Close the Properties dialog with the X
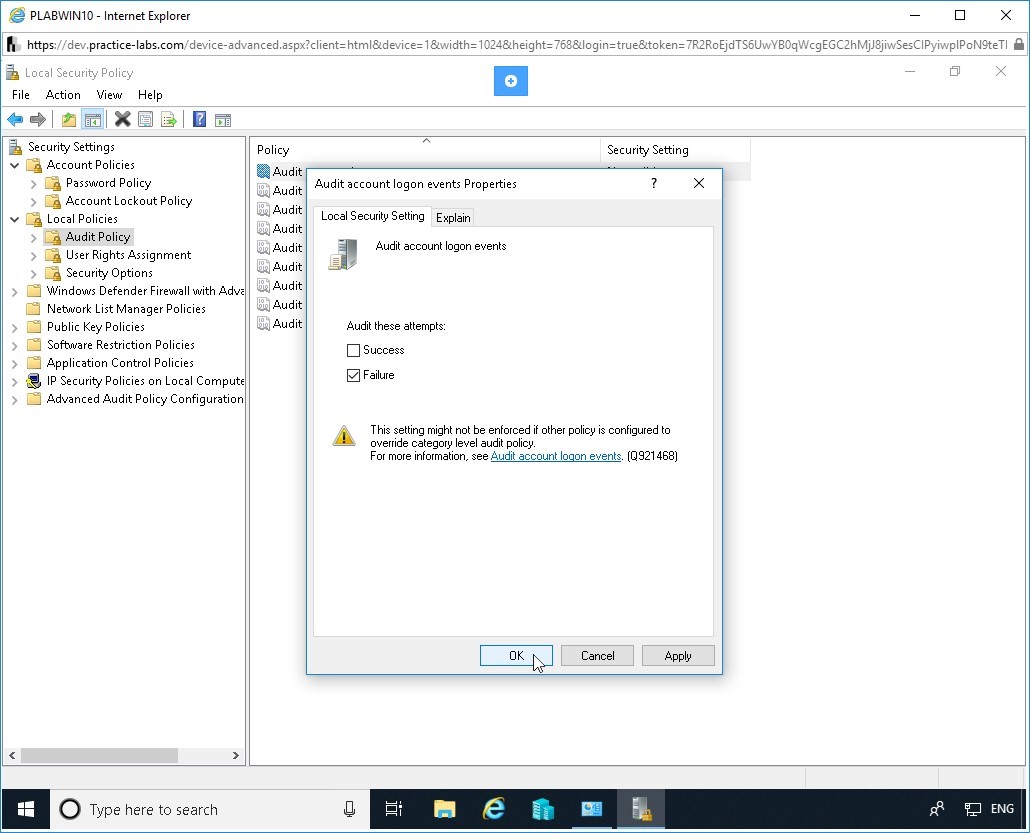 (x=699, y=183)
